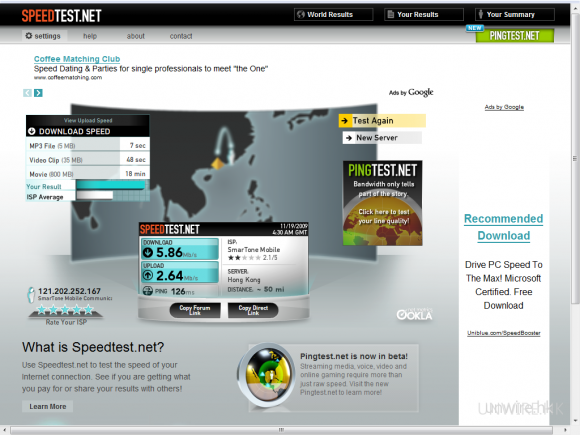Click Copy Direct Link button
This screenshot has width=580, height=435.
[253, 310]
